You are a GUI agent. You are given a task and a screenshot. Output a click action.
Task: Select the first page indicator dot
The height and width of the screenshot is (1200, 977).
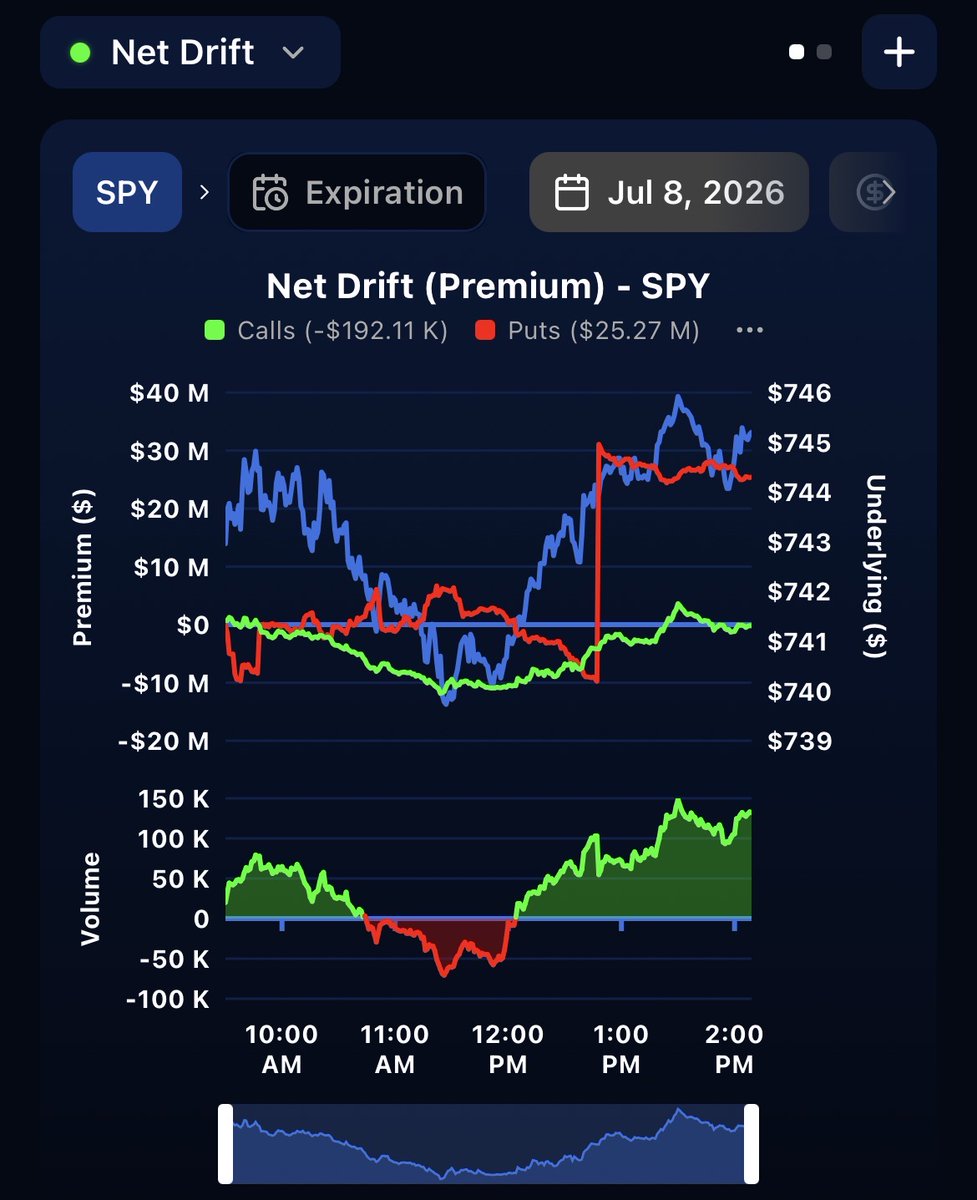coord(797,52)
